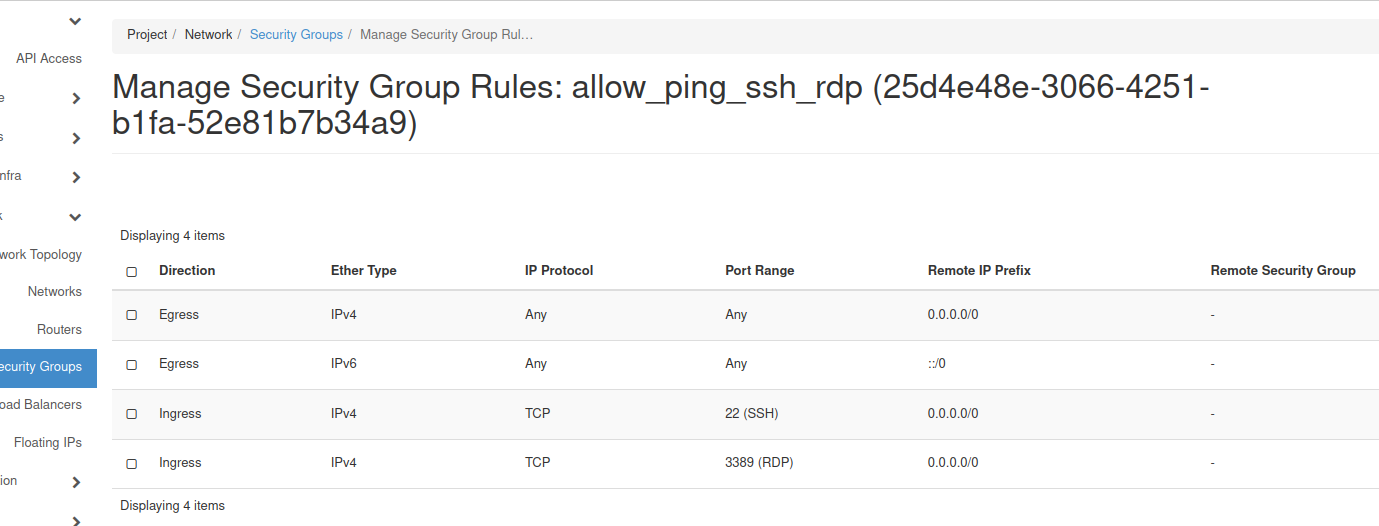Viewport: 1379px width, 526px height.
Task: Open API Access in the sidebar
Action: [x=49, y=59]
